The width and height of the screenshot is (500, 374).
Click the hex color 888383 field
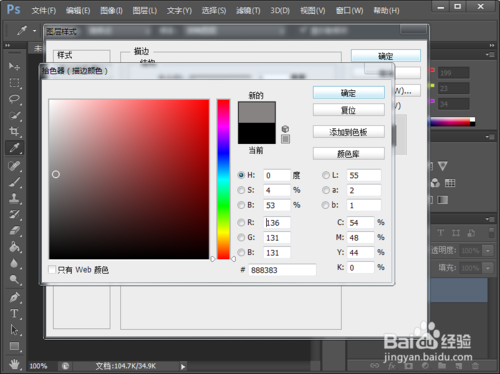coord(282,270)
